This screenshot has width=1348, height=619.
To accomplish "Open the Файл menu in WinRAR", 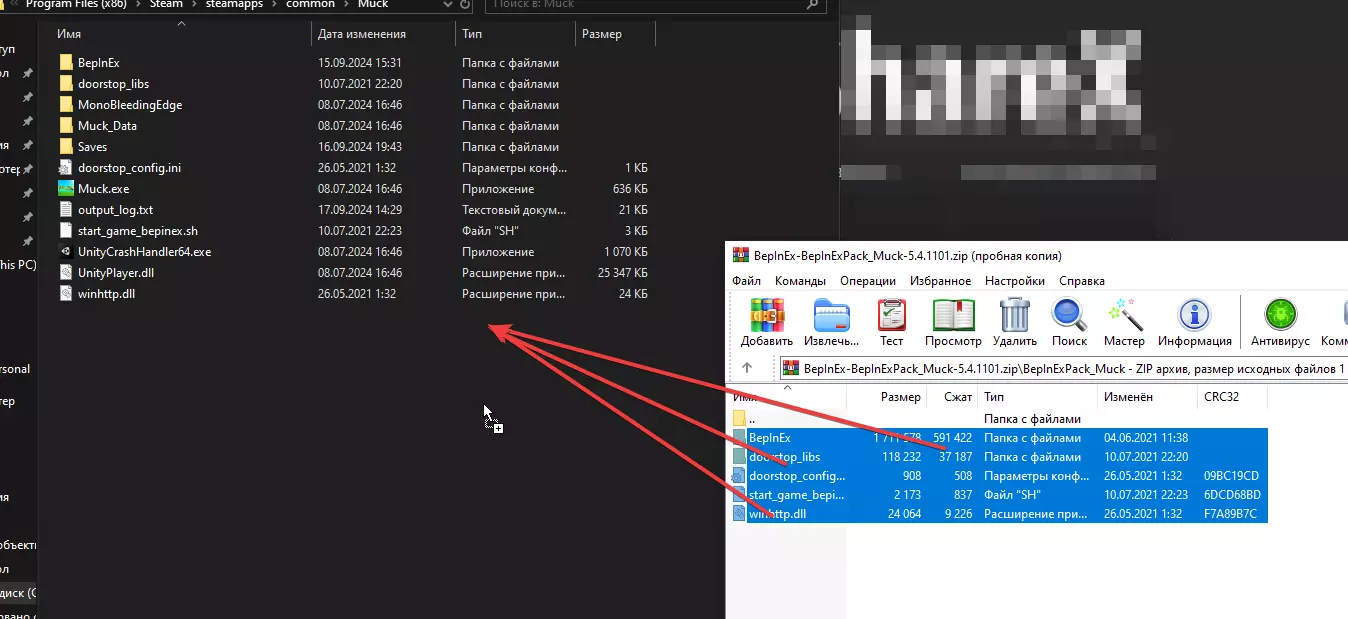I will coord(747,281).
